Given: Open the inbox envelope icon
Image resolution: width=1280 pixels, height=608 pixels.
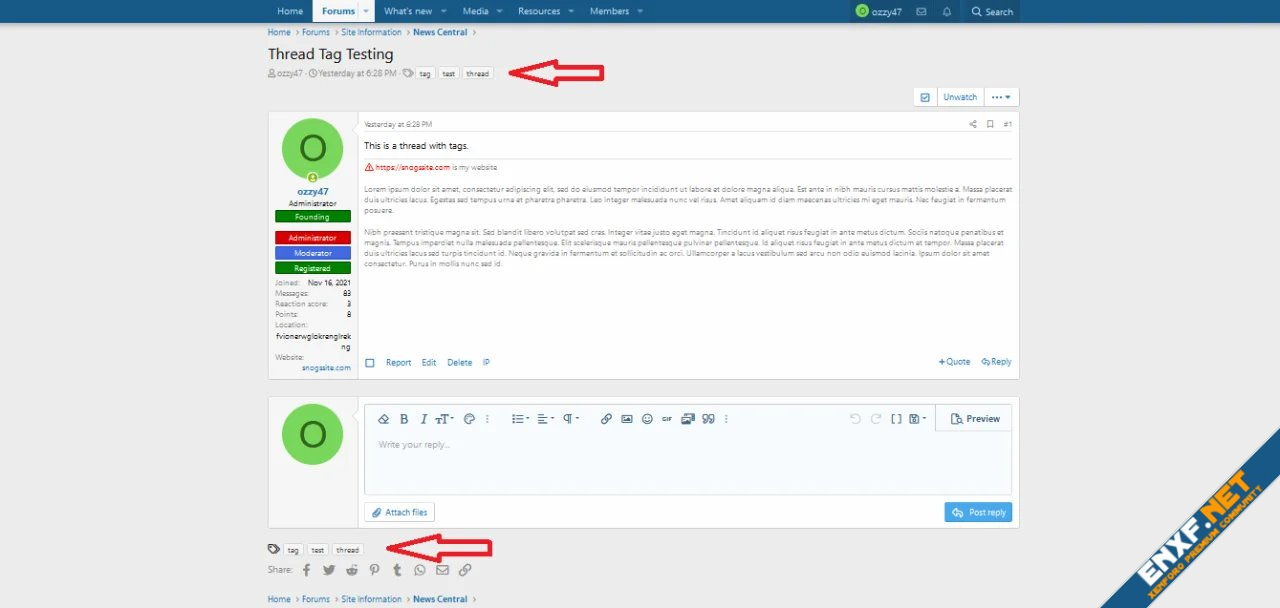Looking at the screenshot, I should (921, 12).
